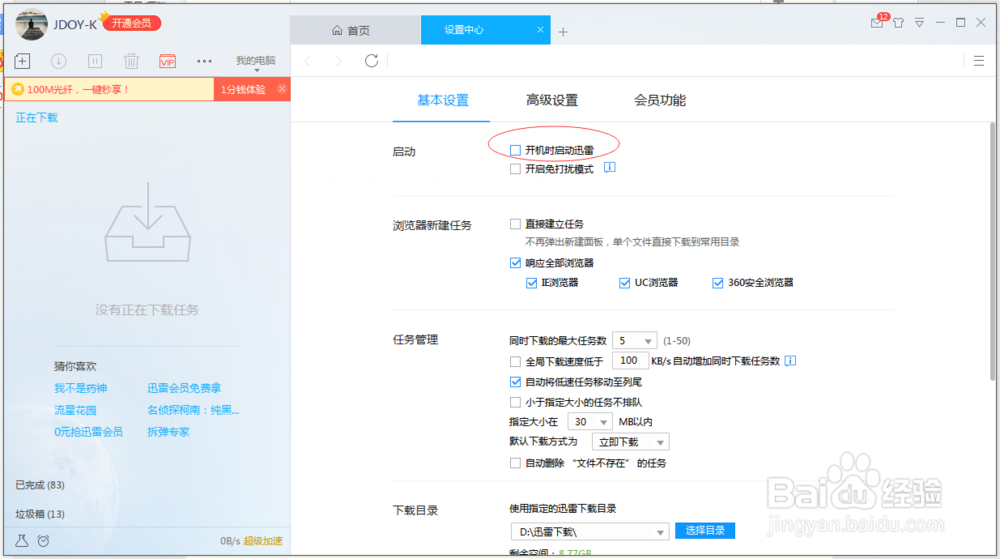Toggle the 360安全浏览器 checkbox
Image resolution: width=1000 pixels, height=559 pixels.
click(x=717, y=283)
